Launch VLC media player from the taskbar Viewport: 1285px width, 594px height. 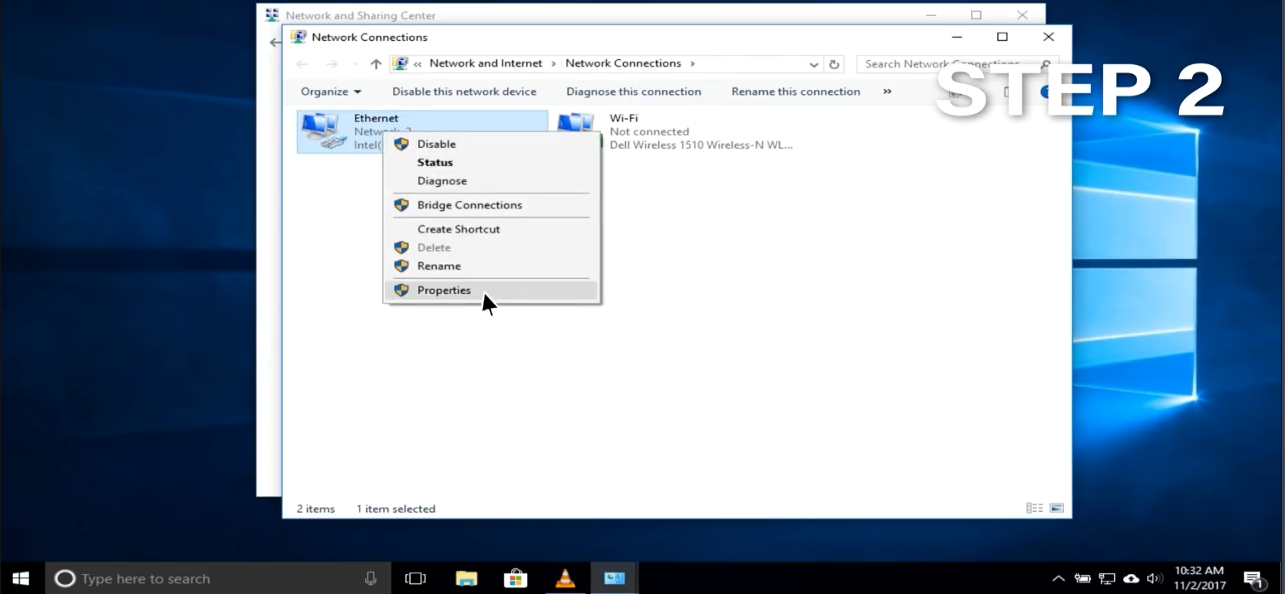(x=565, y=578)
